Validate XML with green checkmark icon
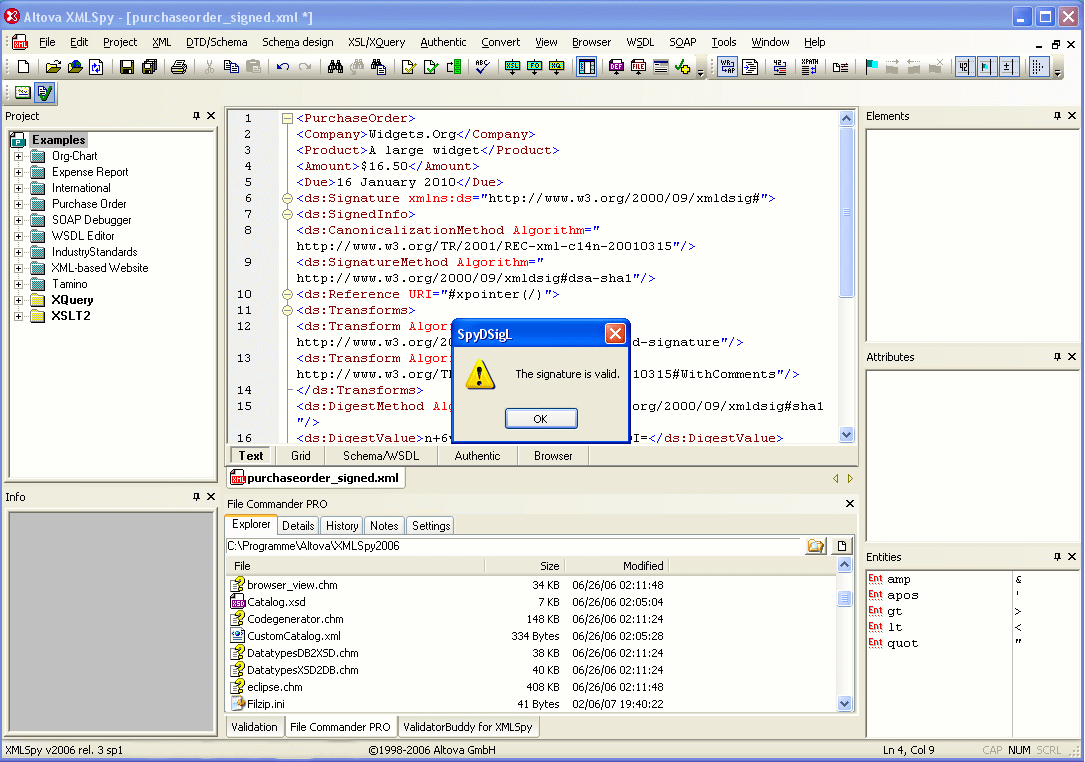This screenshot has width=1085, height=762. coord(430,67)
